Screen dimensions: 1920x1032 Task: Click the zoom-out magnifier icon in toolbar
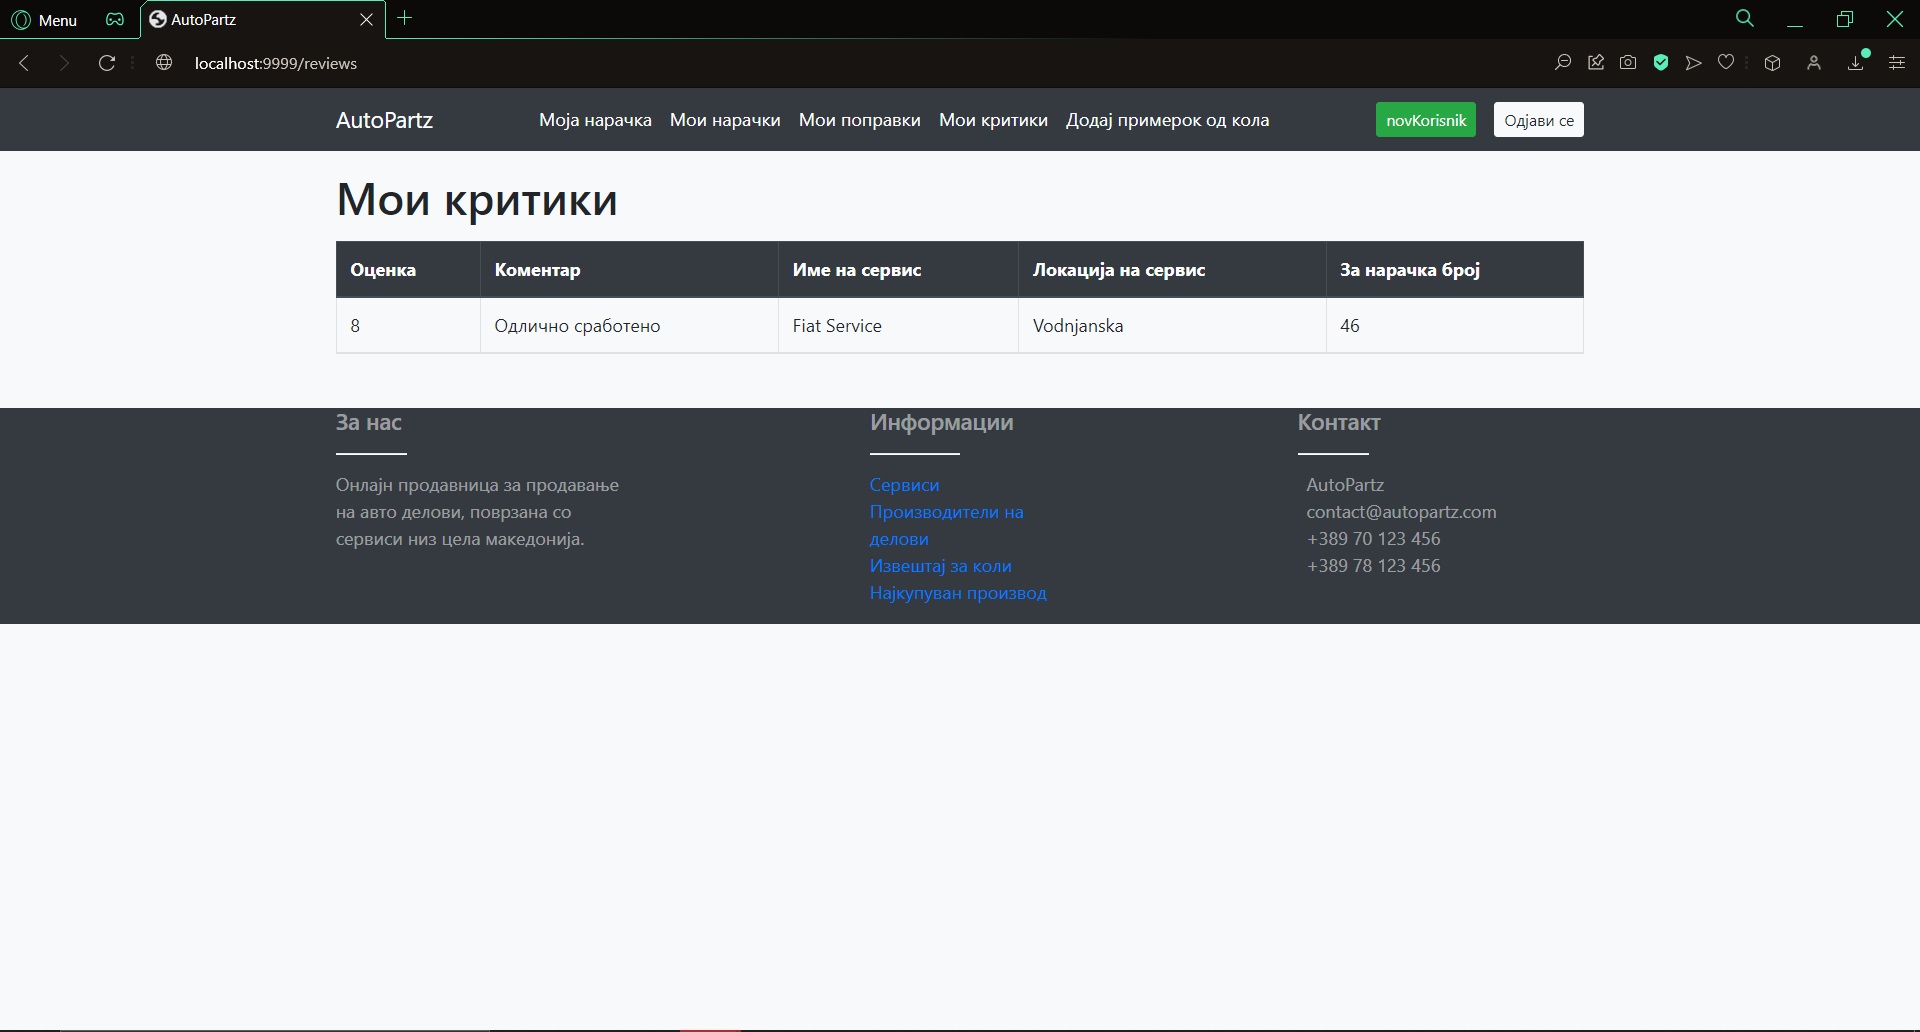[x=1562, y=63]
